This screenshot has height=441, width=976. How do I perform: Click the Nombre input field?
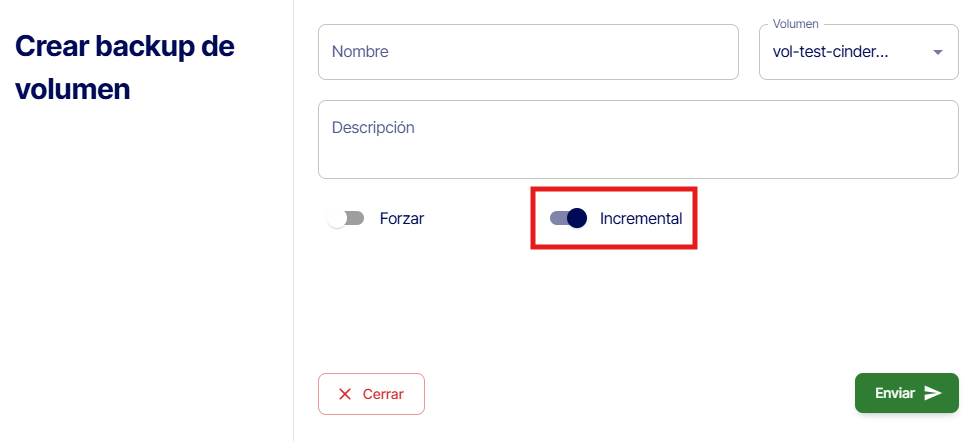tap(527, 52)
